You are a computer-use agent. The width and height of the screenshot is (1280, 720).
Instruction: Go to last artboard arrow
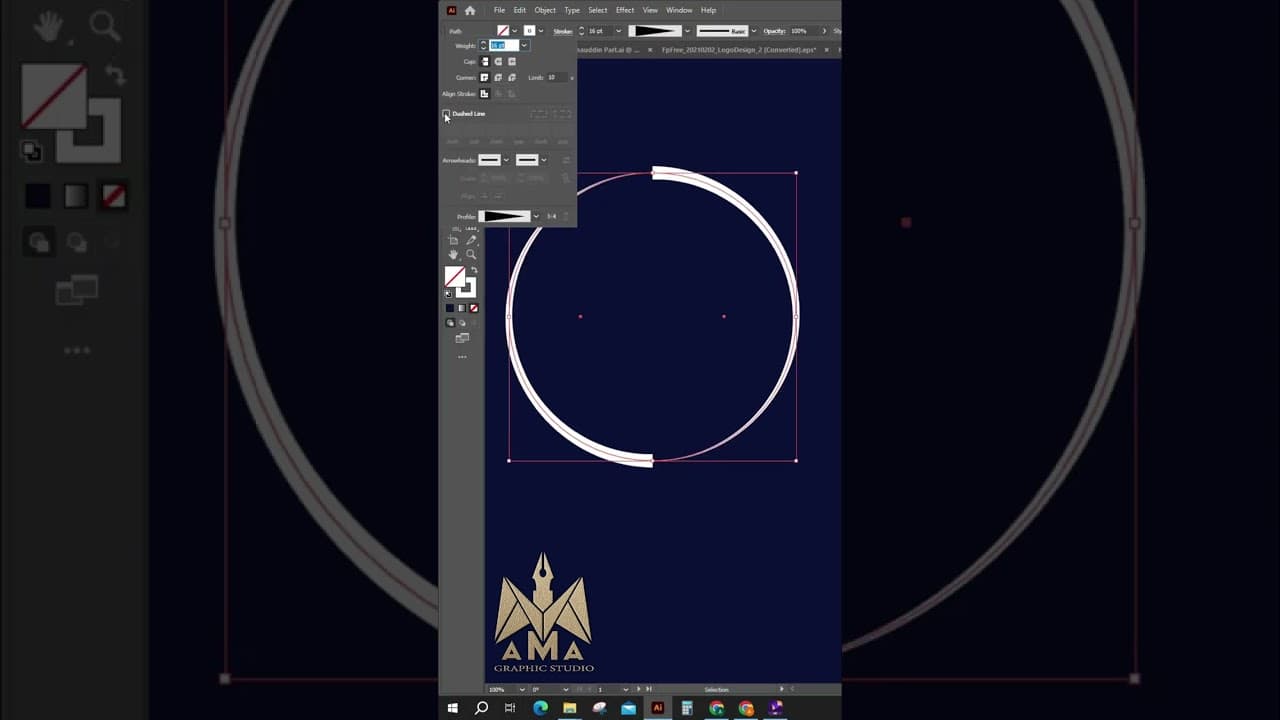[649, 689]
